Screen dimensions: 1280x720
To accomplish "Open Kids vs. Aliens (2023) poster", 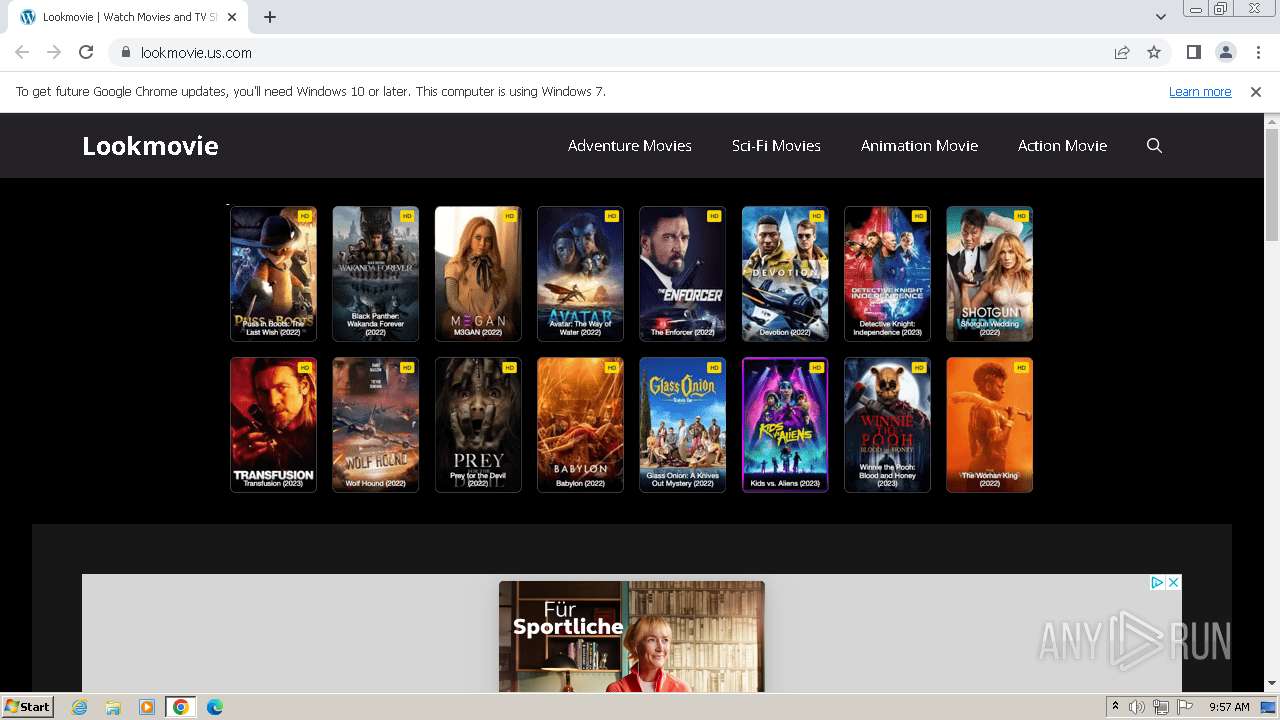I will click(x=785, y=425).
